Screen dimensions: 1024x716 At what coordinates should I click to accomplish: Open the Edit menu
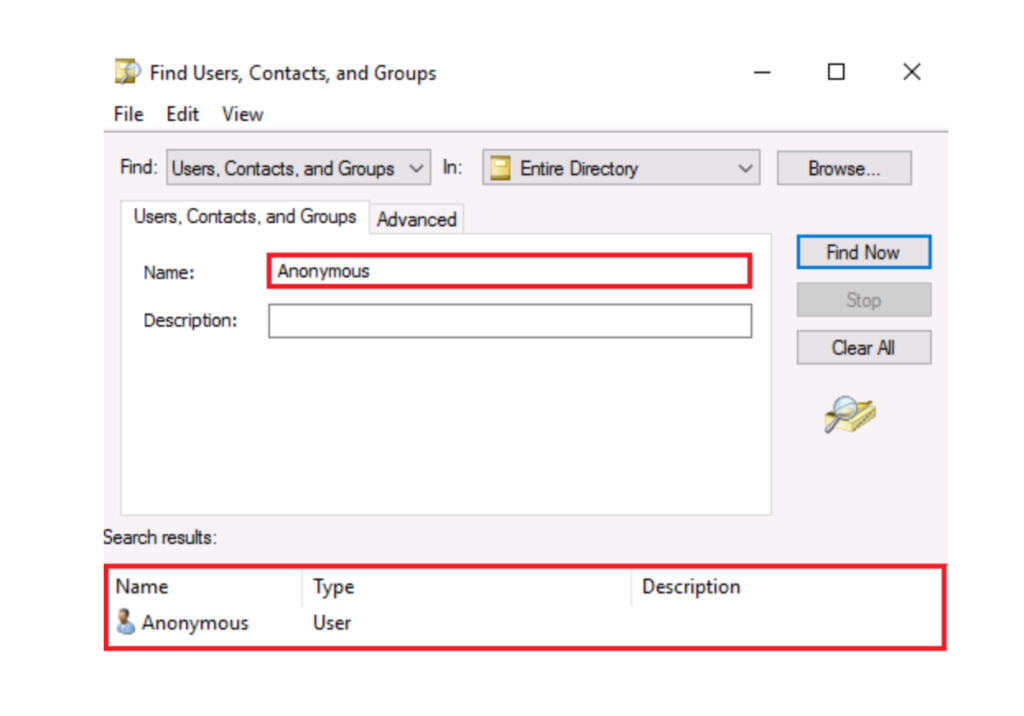pos(182,114)
